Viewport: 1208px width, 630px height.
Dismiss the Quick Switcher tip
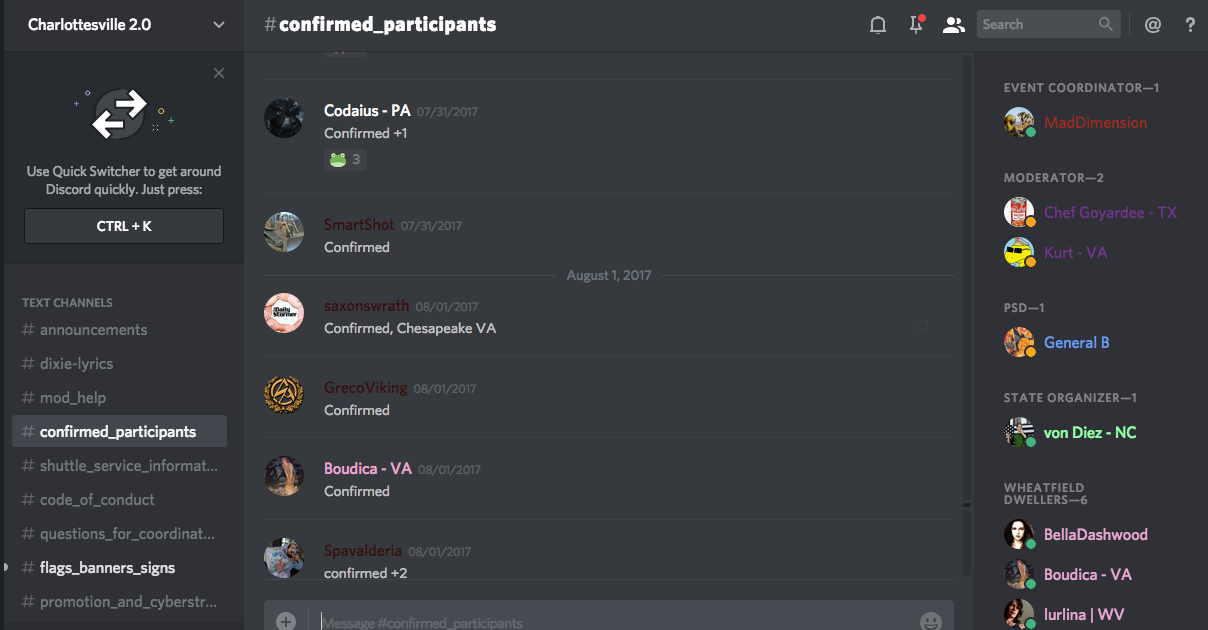219,73
